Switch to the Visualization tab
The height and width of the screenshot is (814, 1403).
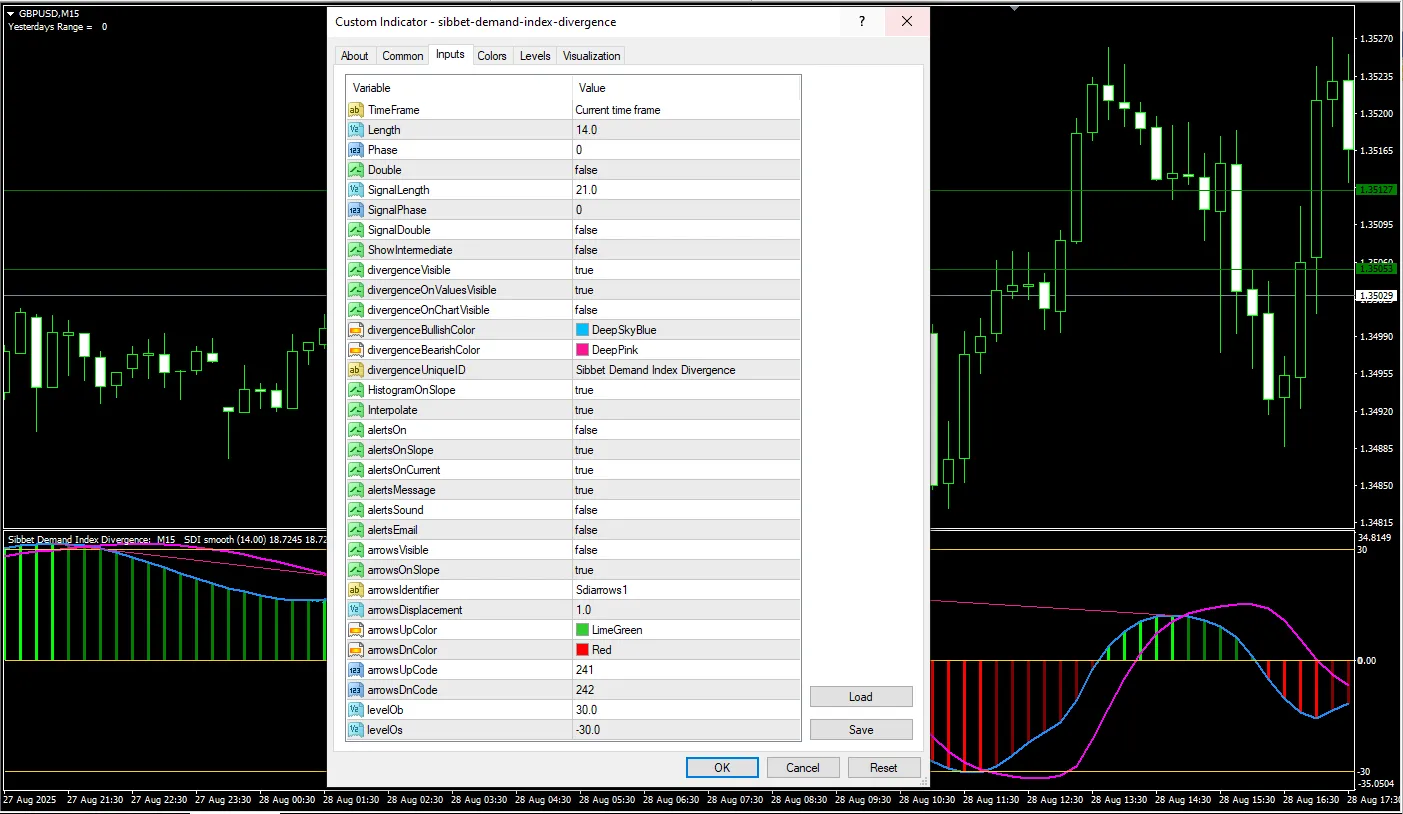591,56
